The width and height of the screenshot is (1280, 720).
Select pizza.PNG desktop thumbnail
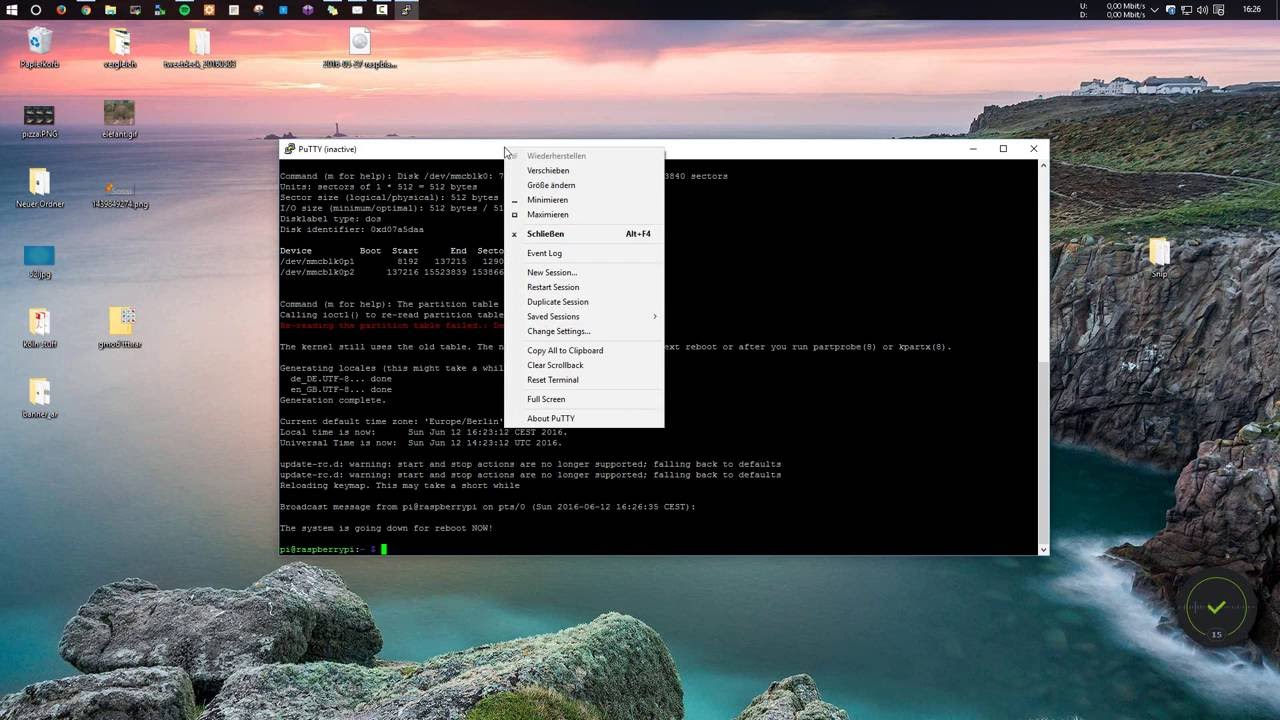click(39, 121)
